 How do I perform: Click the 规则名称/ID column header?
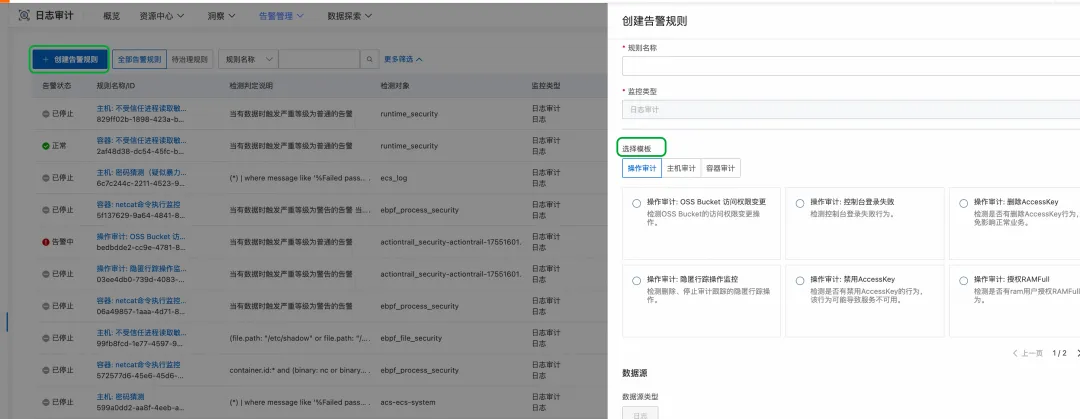[x=116, y=86]
